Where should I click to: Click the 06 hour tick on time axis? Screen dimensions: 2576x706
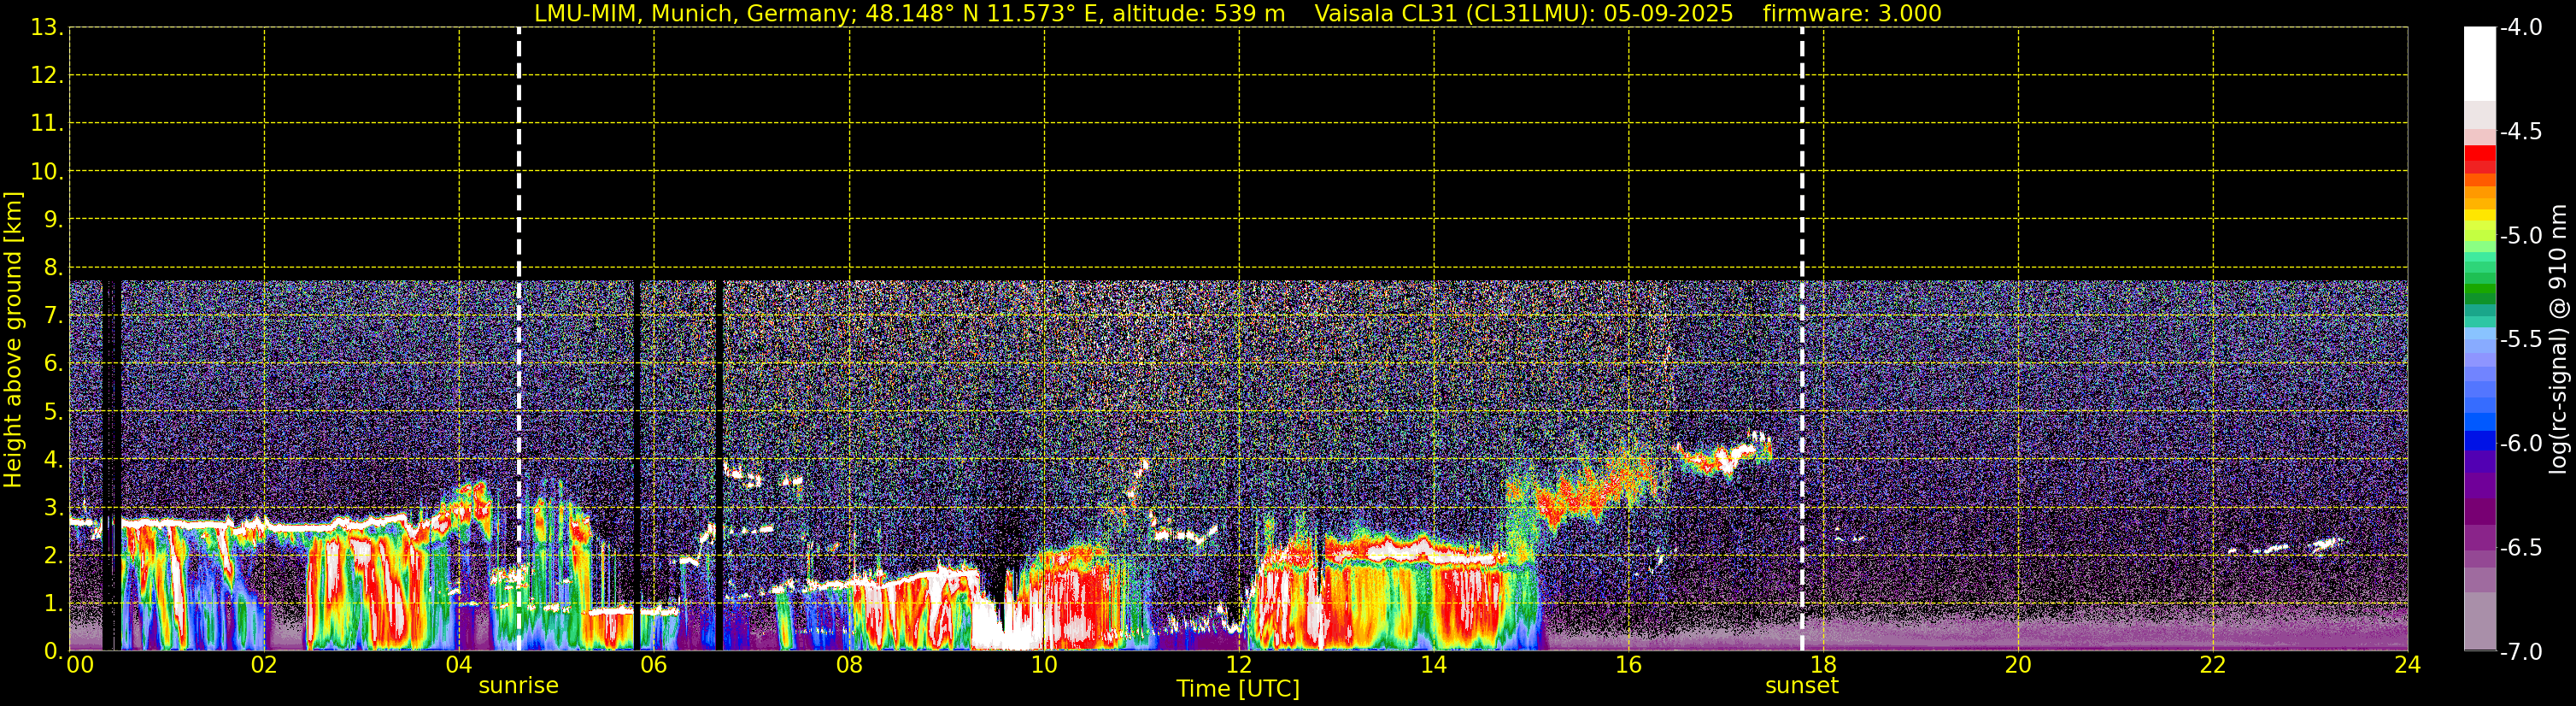tap(653, 666)
